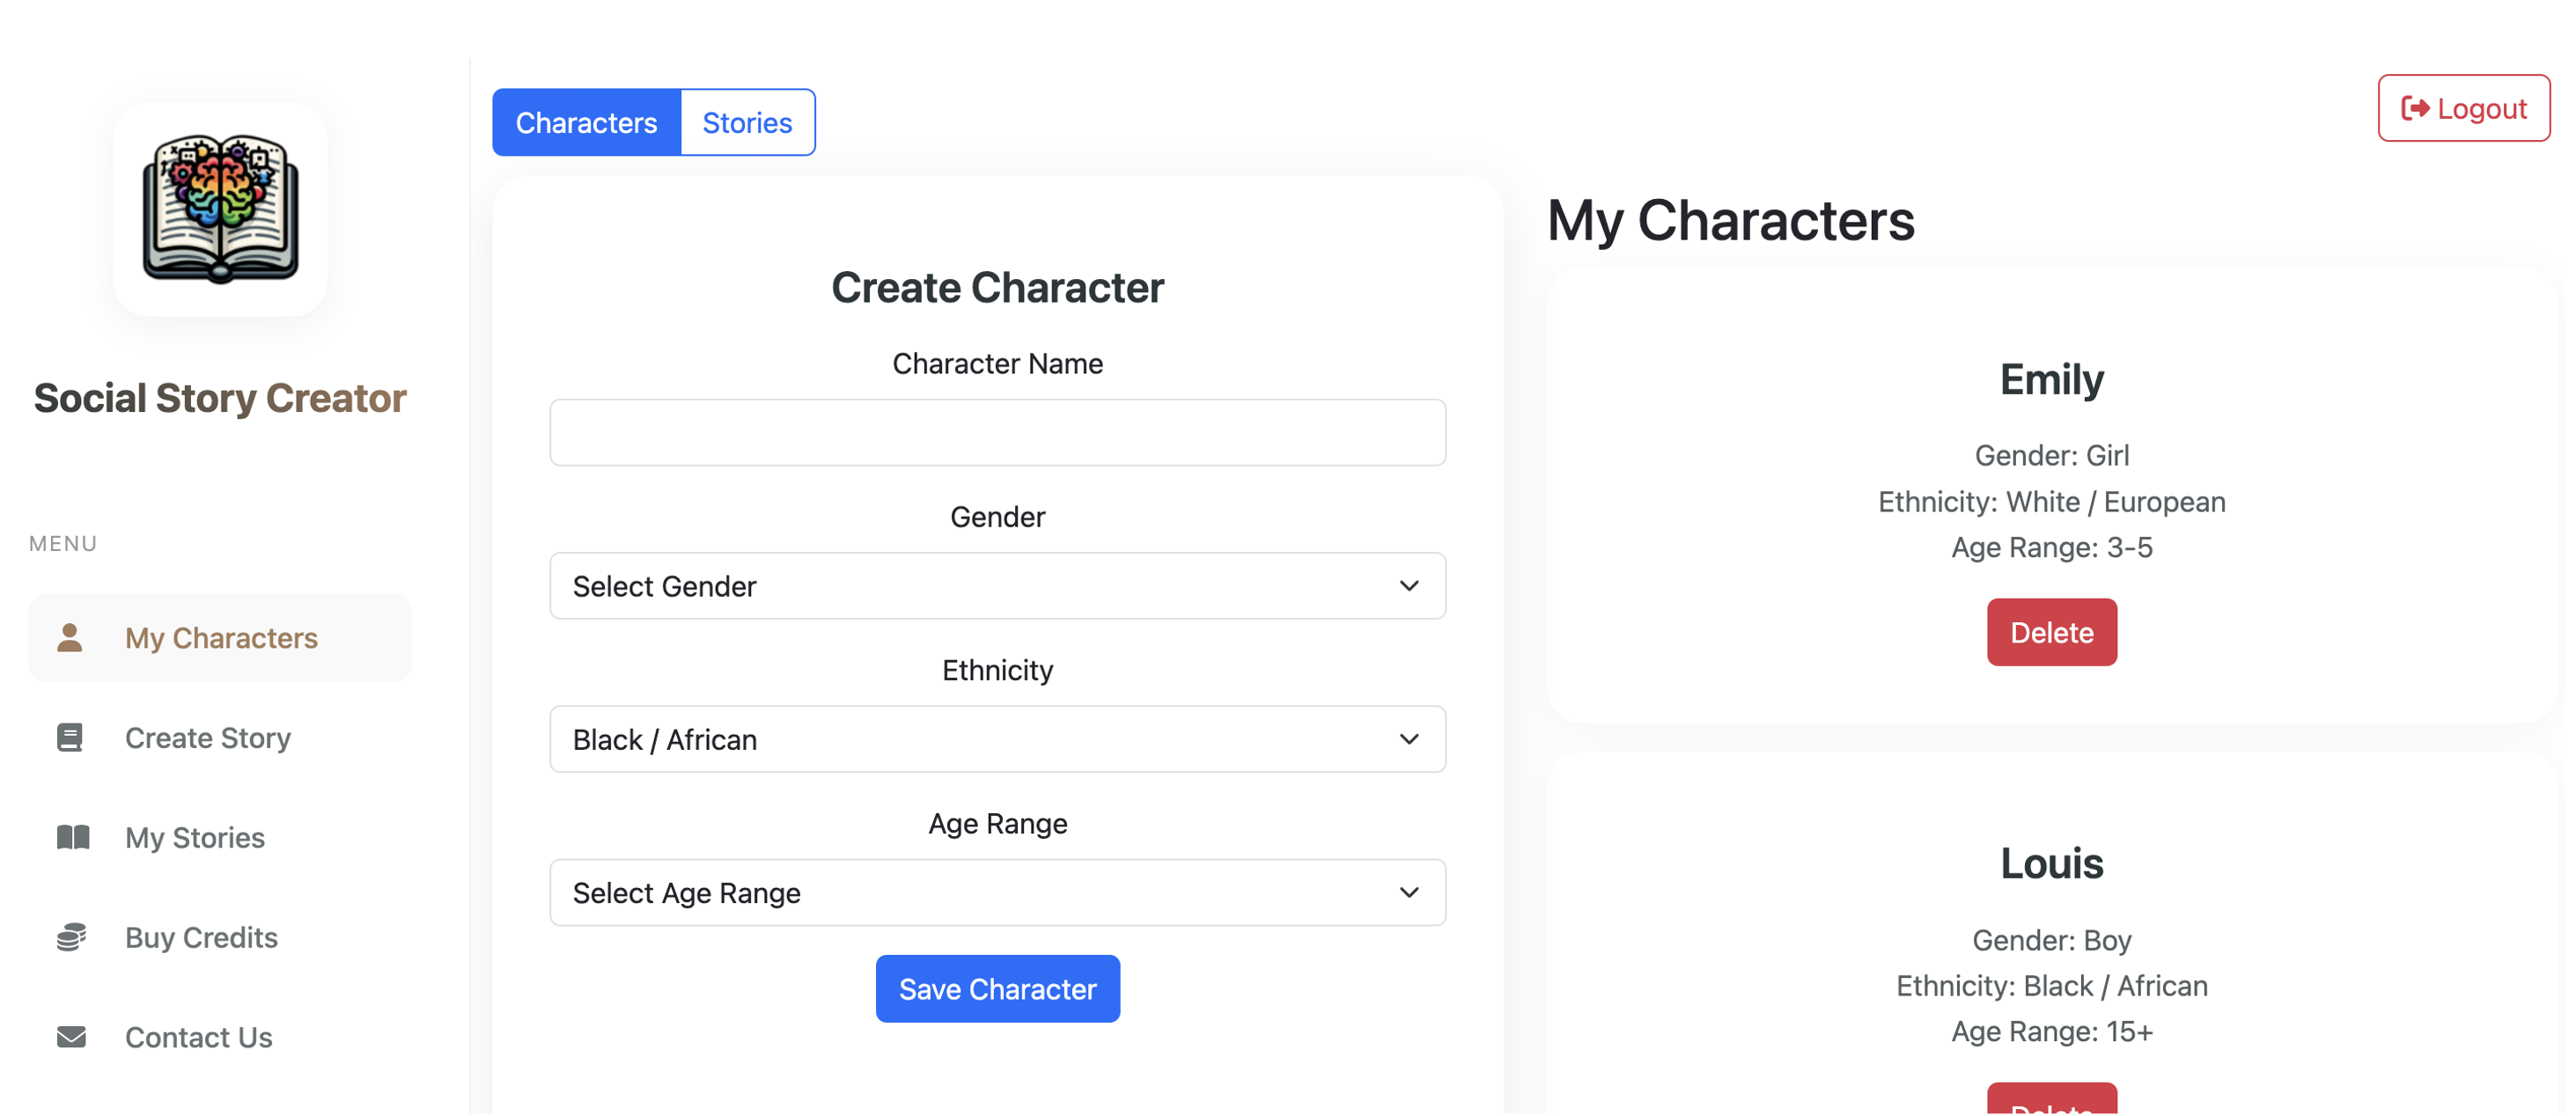Open the Select Gender dropdown

(997, 586)
